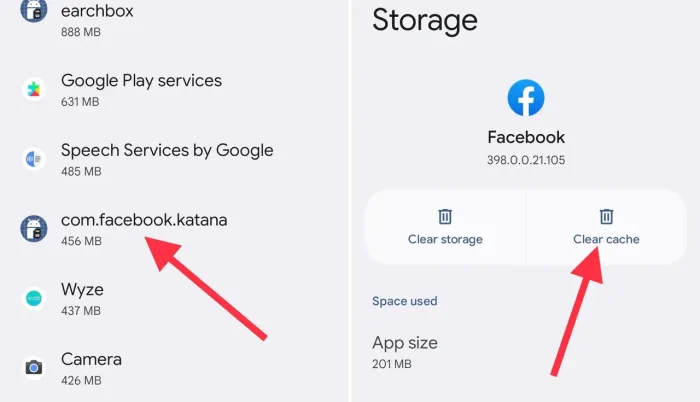Open the Camera app entry
The width and height of the screenshot is (700, 402).
[x=174, y=368]
